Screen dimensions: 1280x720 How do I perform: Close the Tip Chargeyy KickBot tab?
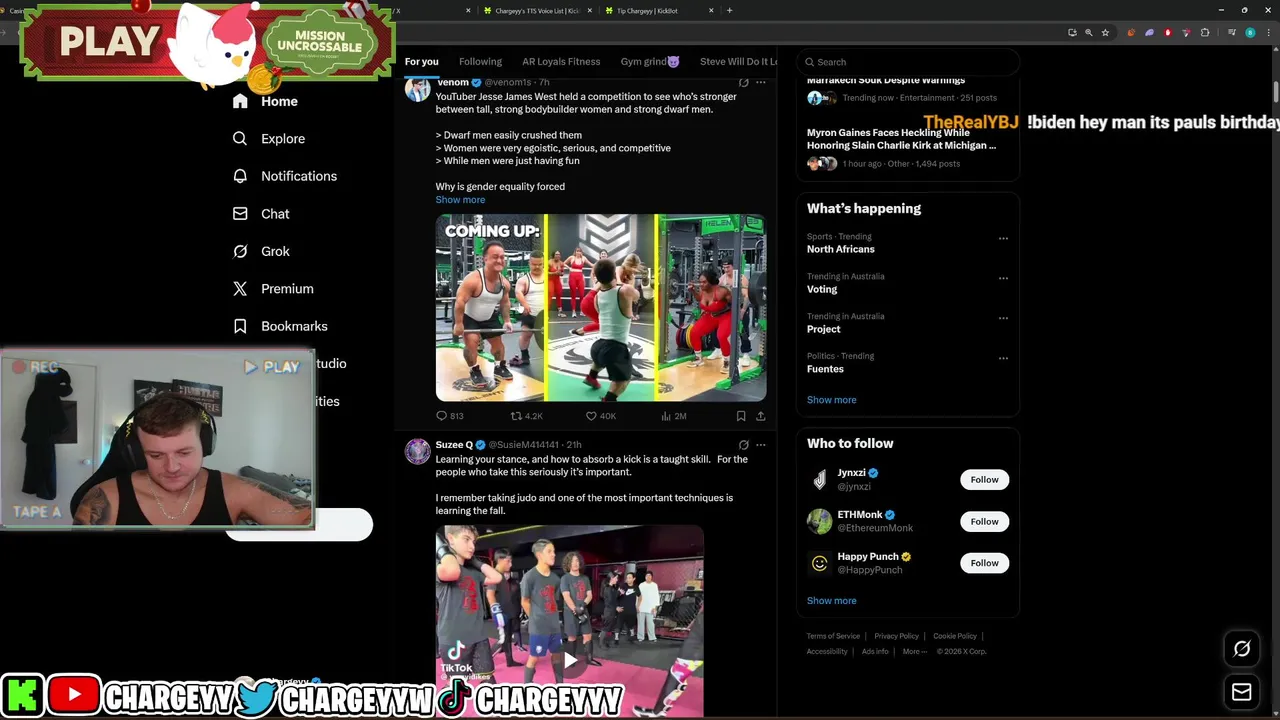(x=711, y=10)
